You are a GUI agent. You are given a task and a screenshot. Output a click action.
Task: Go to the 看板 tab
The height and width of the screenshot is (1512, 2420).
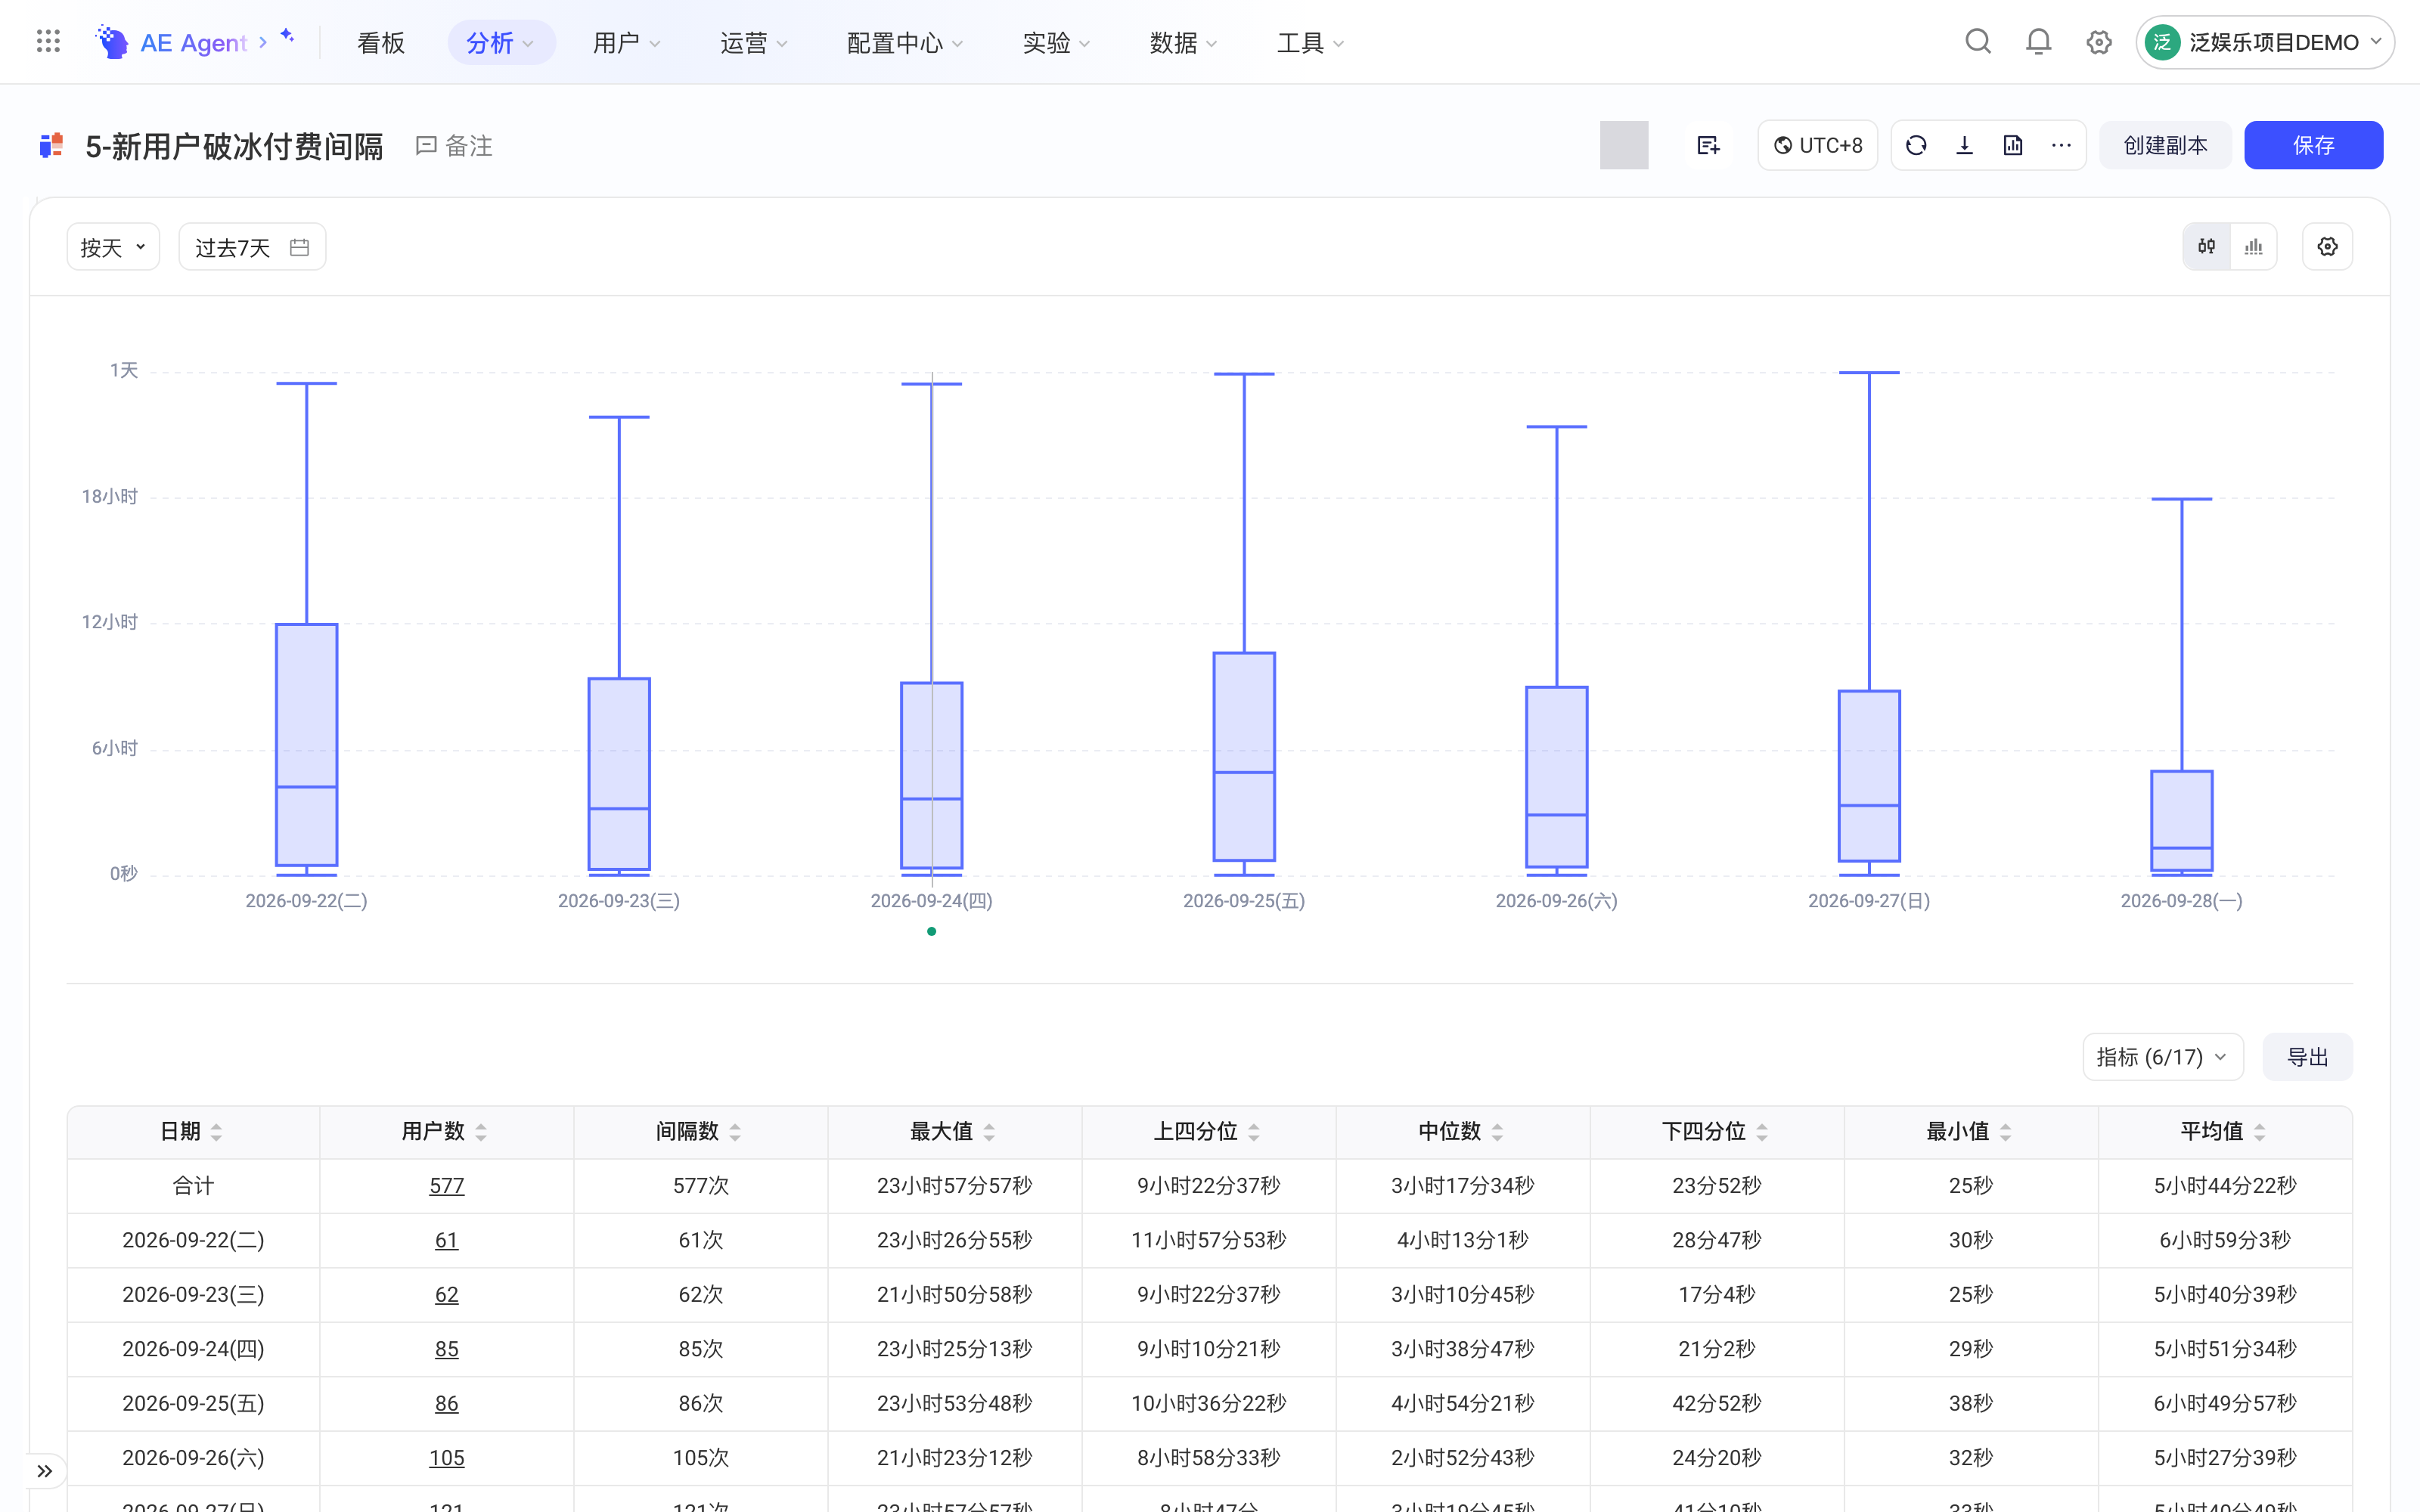pos(381,42)
